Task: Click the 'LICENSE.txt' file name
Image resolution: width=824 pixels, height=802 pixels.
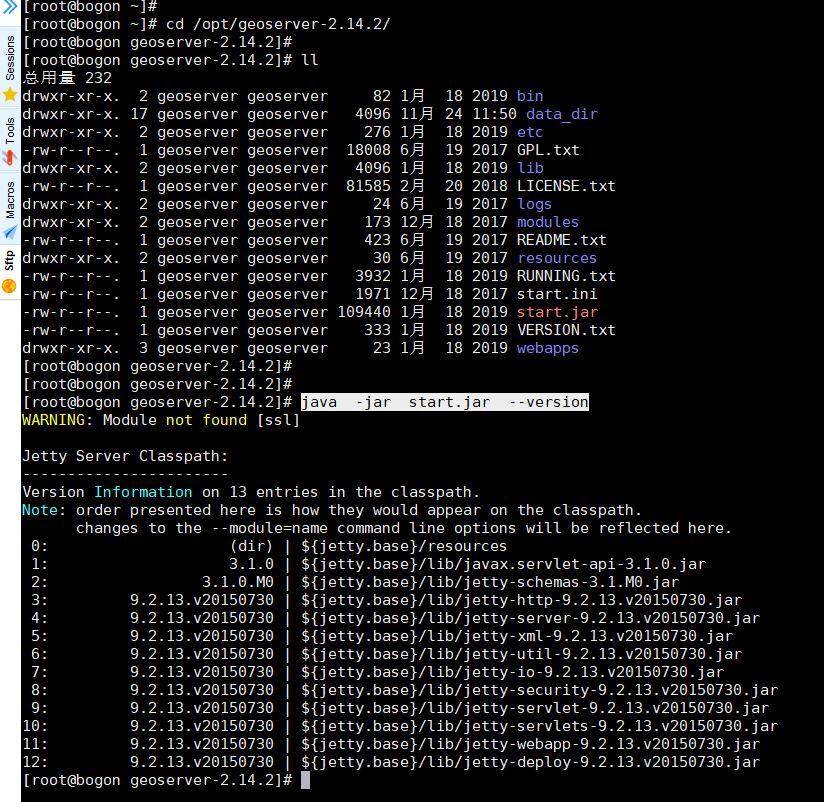Action: (x=566, y=186)
